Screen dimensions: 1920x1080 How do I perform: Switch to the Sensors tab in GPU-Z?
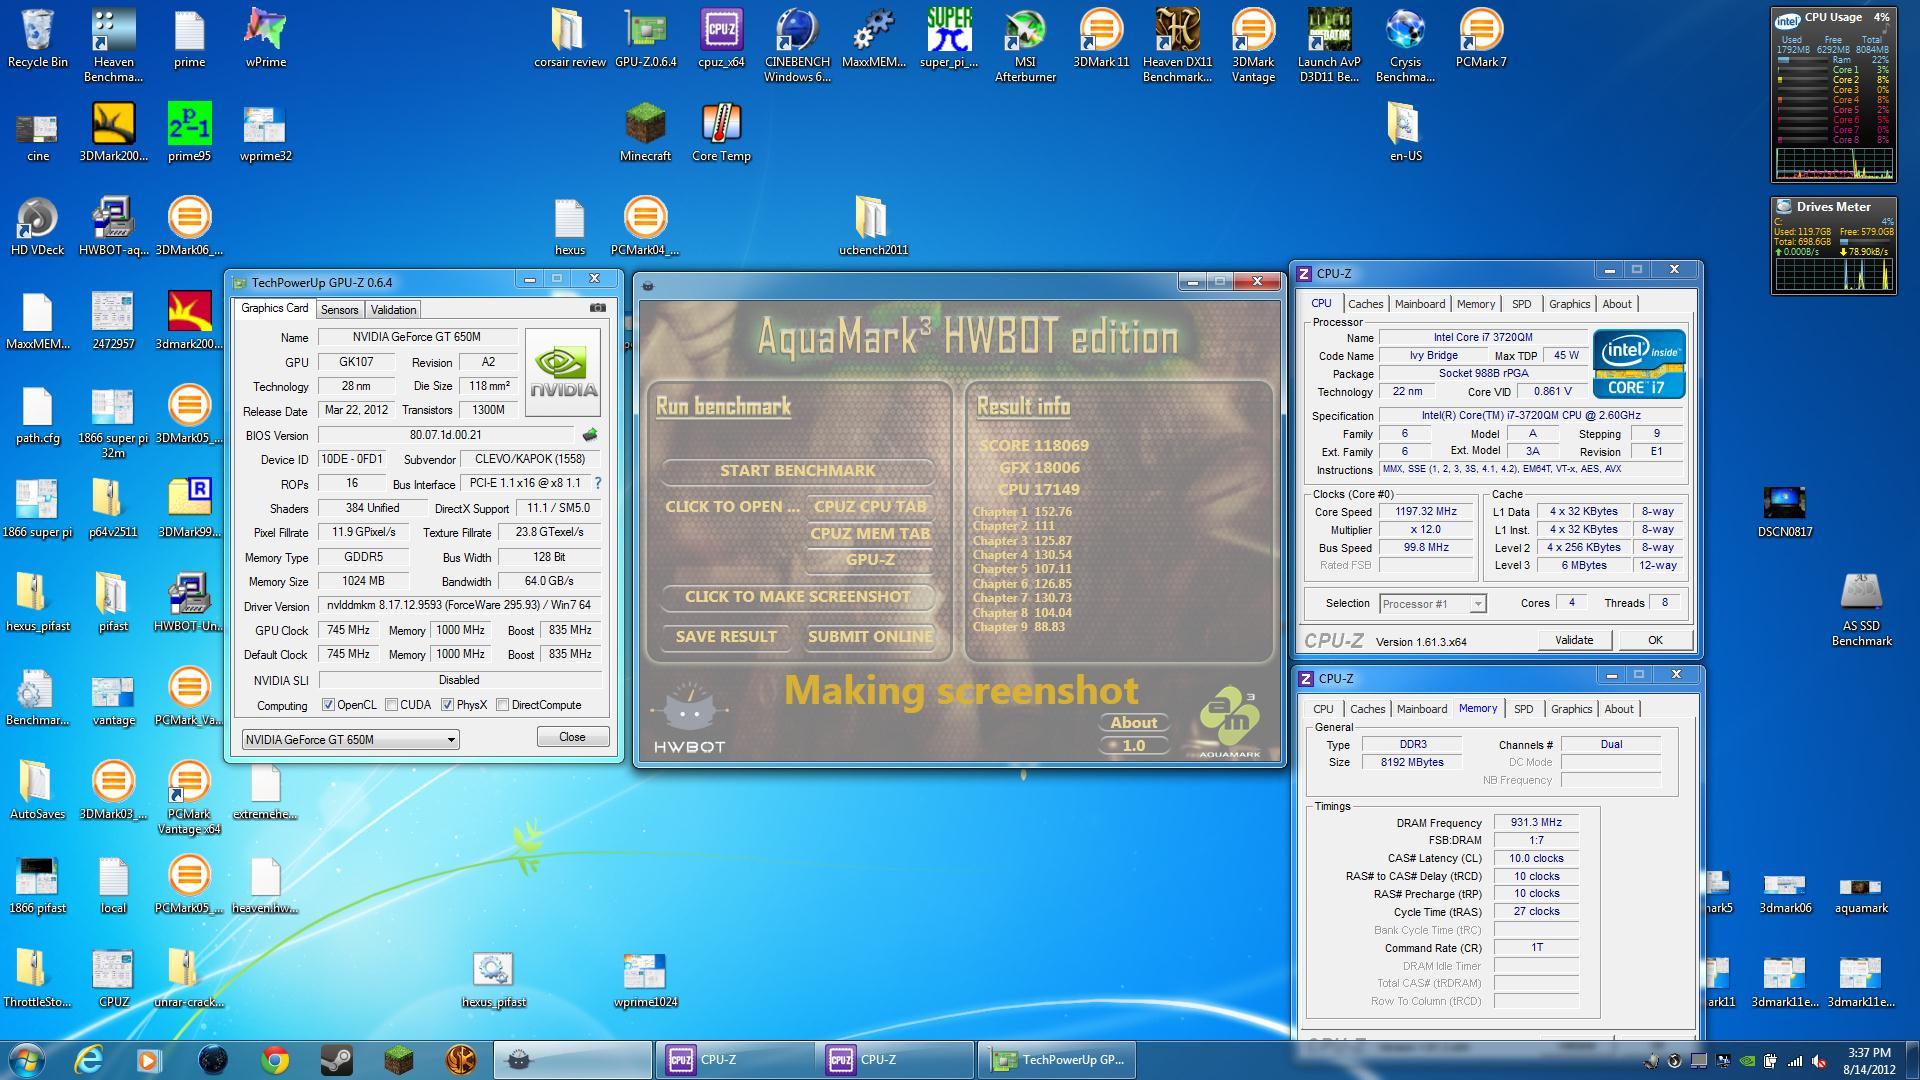click(x=339, y=310)
